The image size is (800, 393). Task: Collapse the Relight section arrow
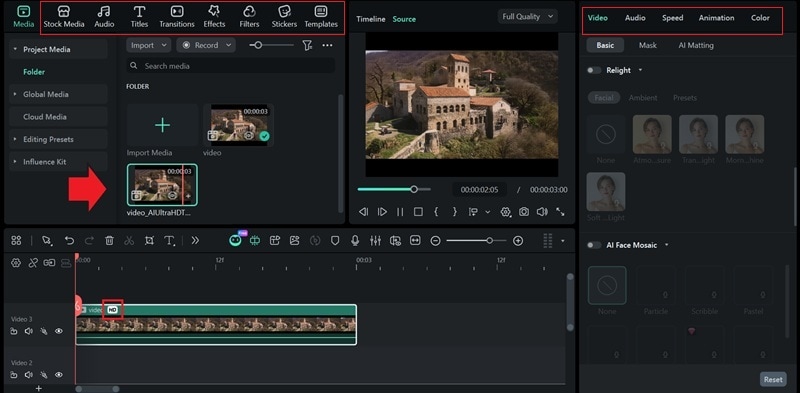640,70
